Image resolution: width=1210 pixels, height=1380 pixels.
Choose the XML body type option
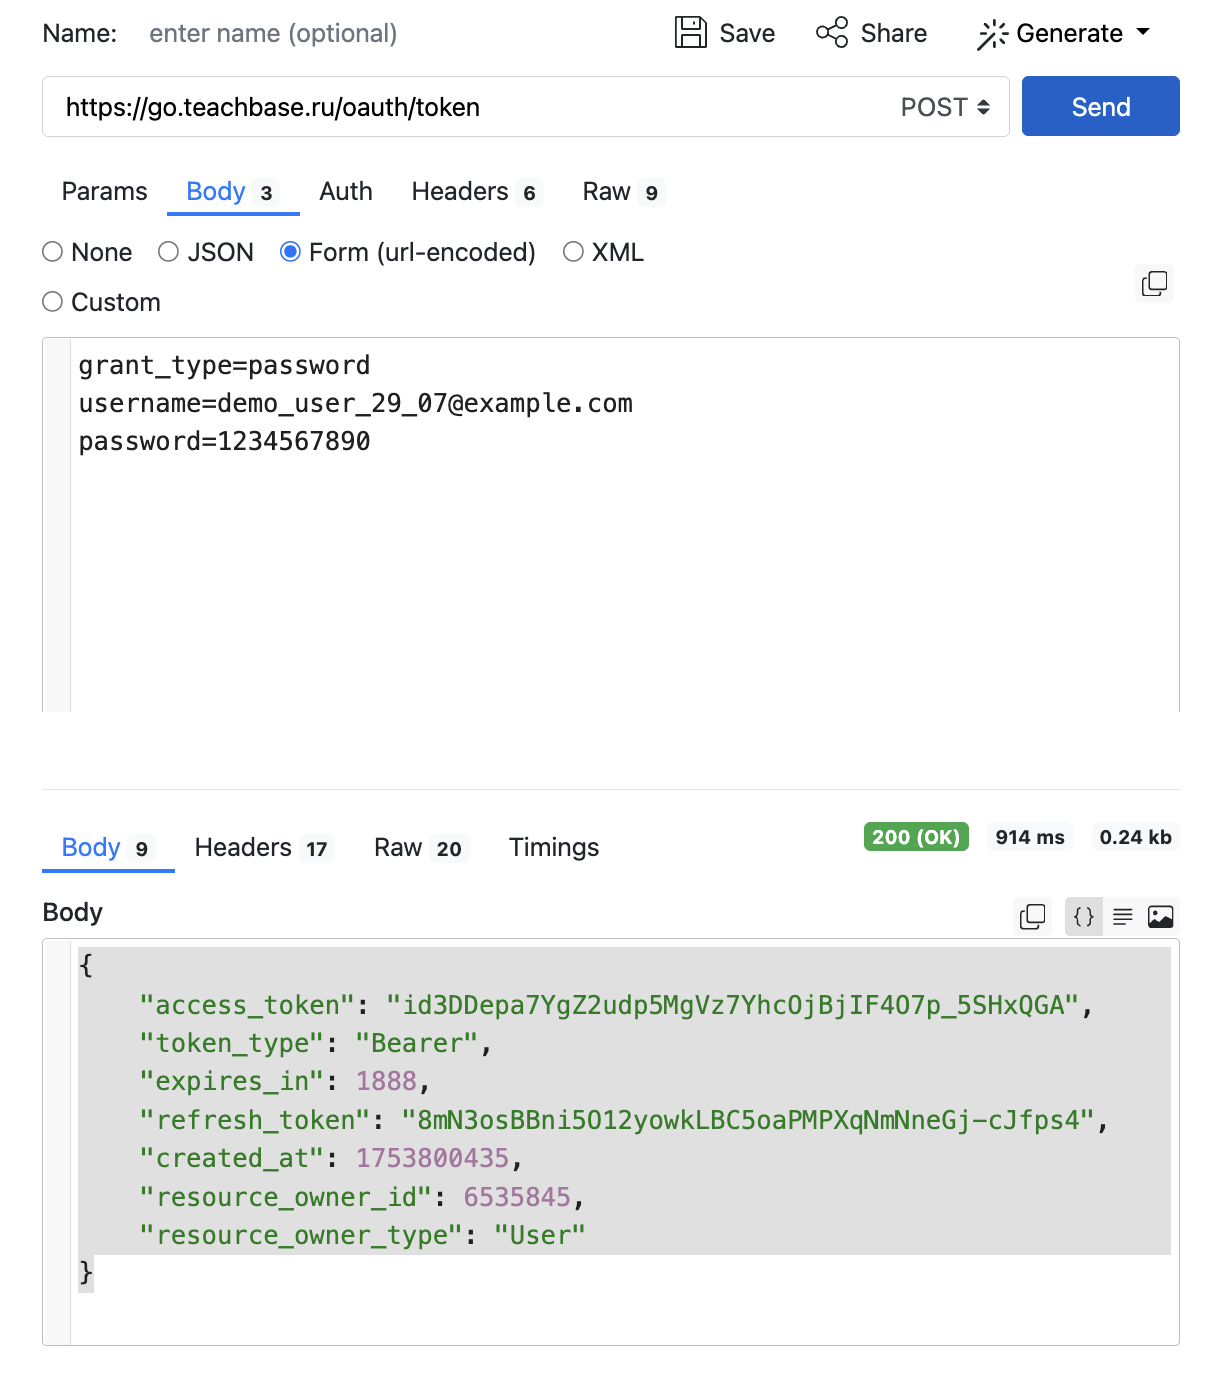tap(573, 252)
